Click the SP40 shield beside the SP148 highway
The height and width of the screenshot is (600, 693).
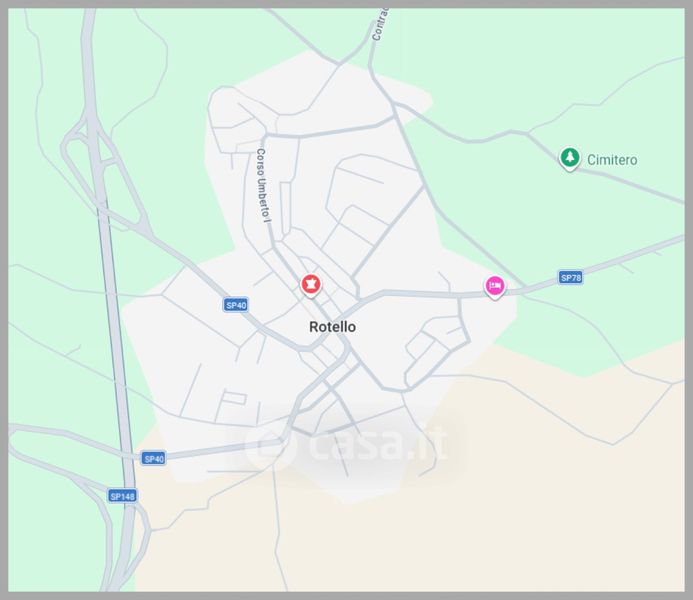pyautogui.click(x=154, y=459)
